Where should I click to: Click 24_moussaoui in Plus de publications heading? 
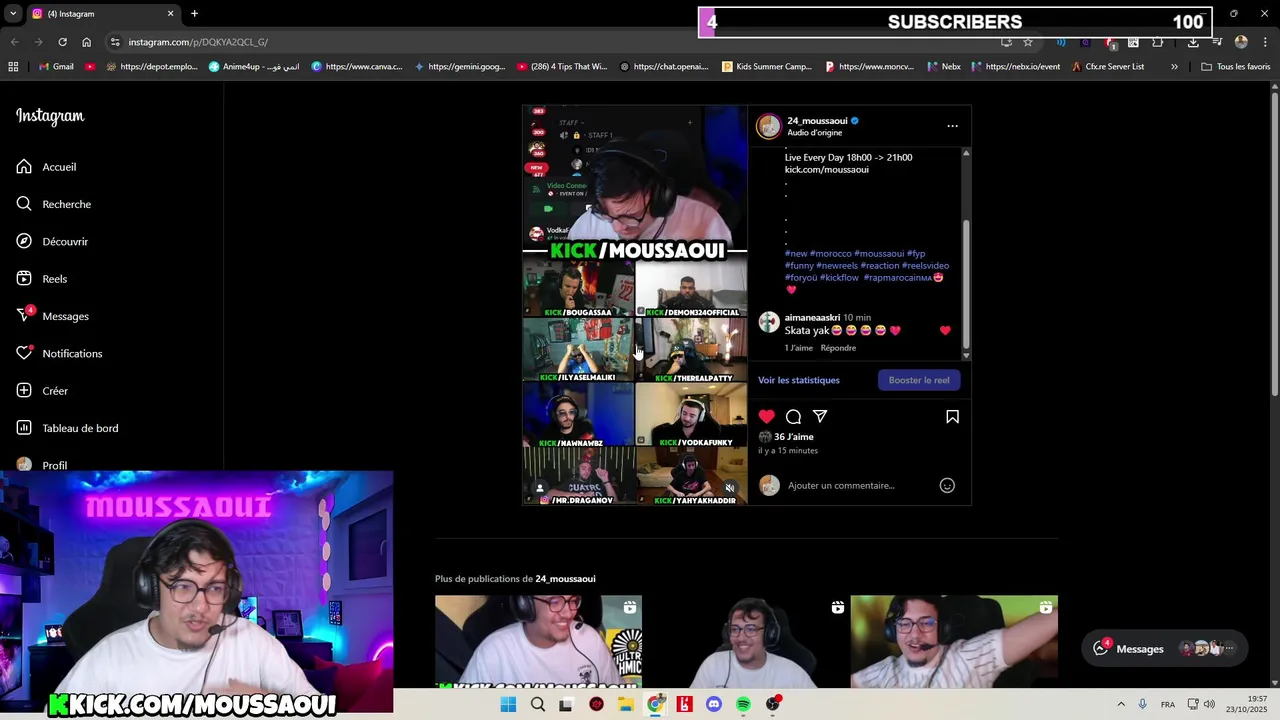(565, 579)
